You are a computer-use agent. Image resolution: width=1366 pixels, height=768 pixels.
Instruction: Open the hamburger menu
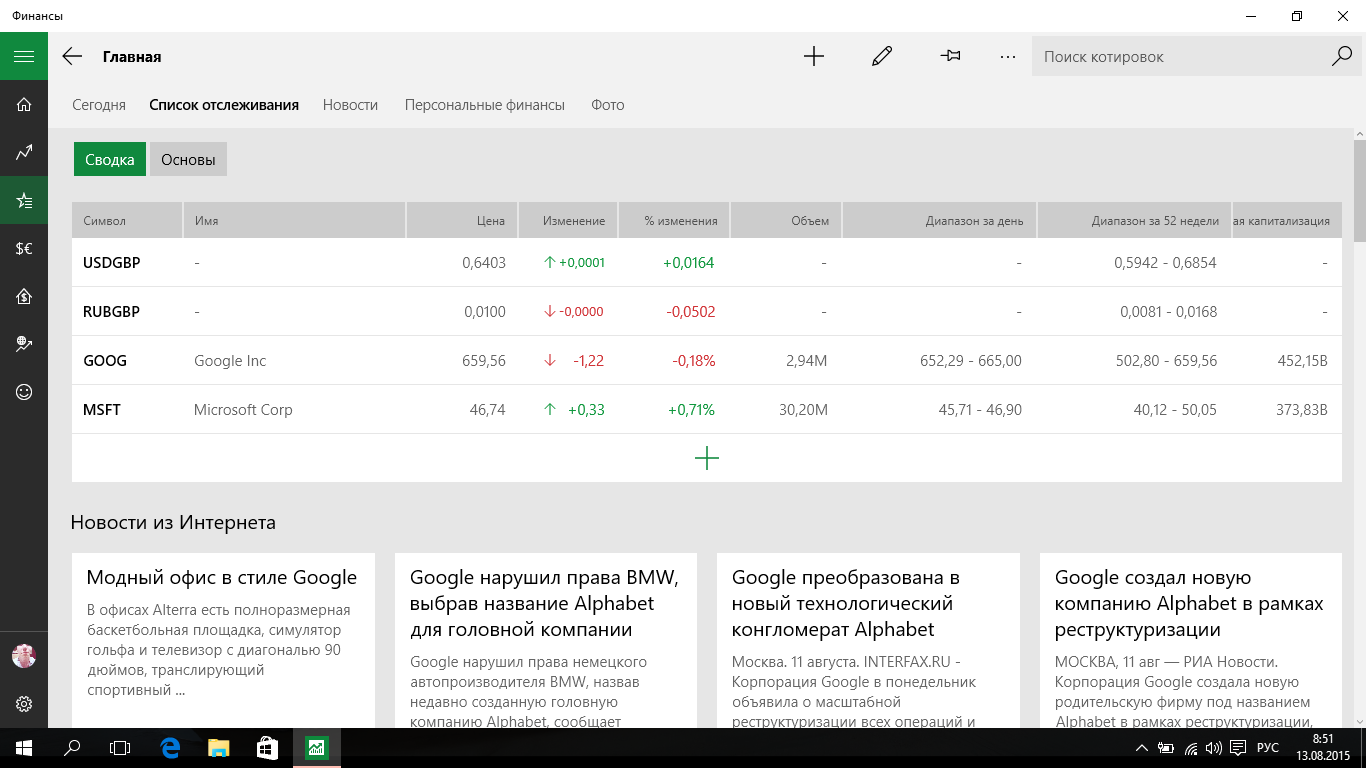24,57
